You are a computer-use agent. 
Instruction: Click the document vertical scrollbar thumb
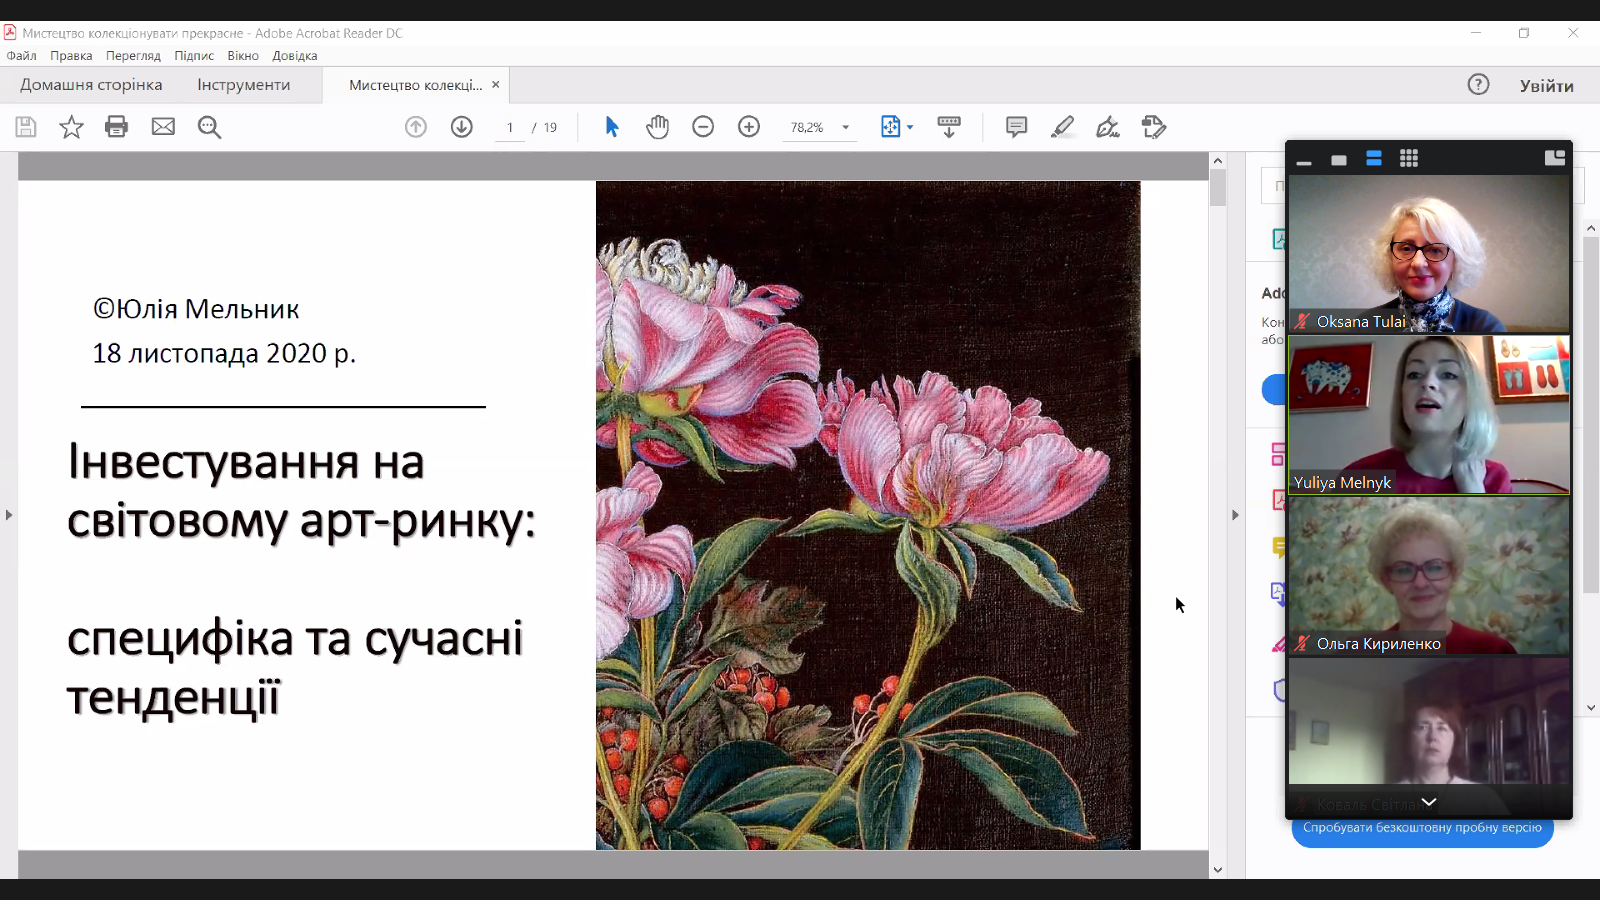click(x=1217, y=188)
